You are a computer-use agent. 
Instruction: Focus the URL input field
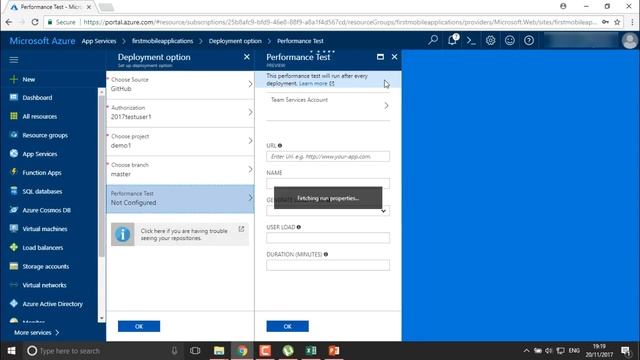click(328, 156)
